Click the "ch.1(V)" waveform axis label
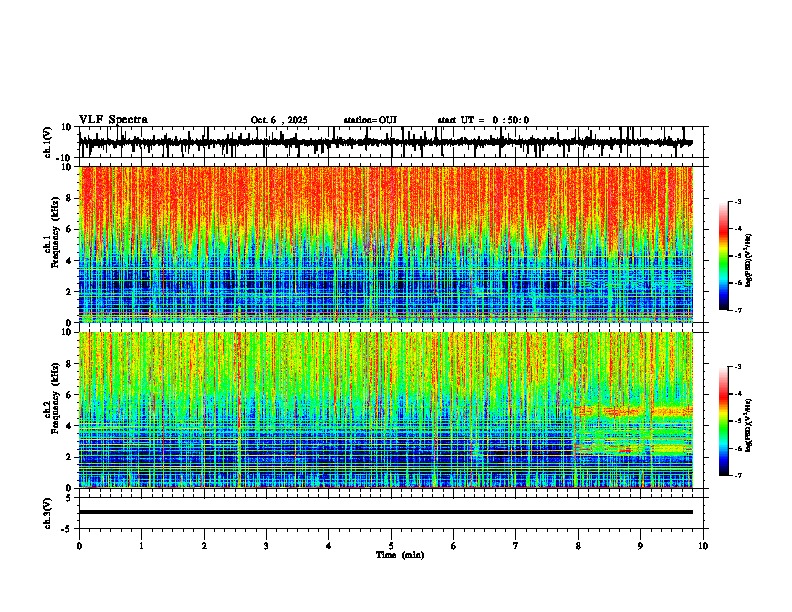The height and width of the screenshot is (612, 792). pyautogui.click(x=48, y=142)
